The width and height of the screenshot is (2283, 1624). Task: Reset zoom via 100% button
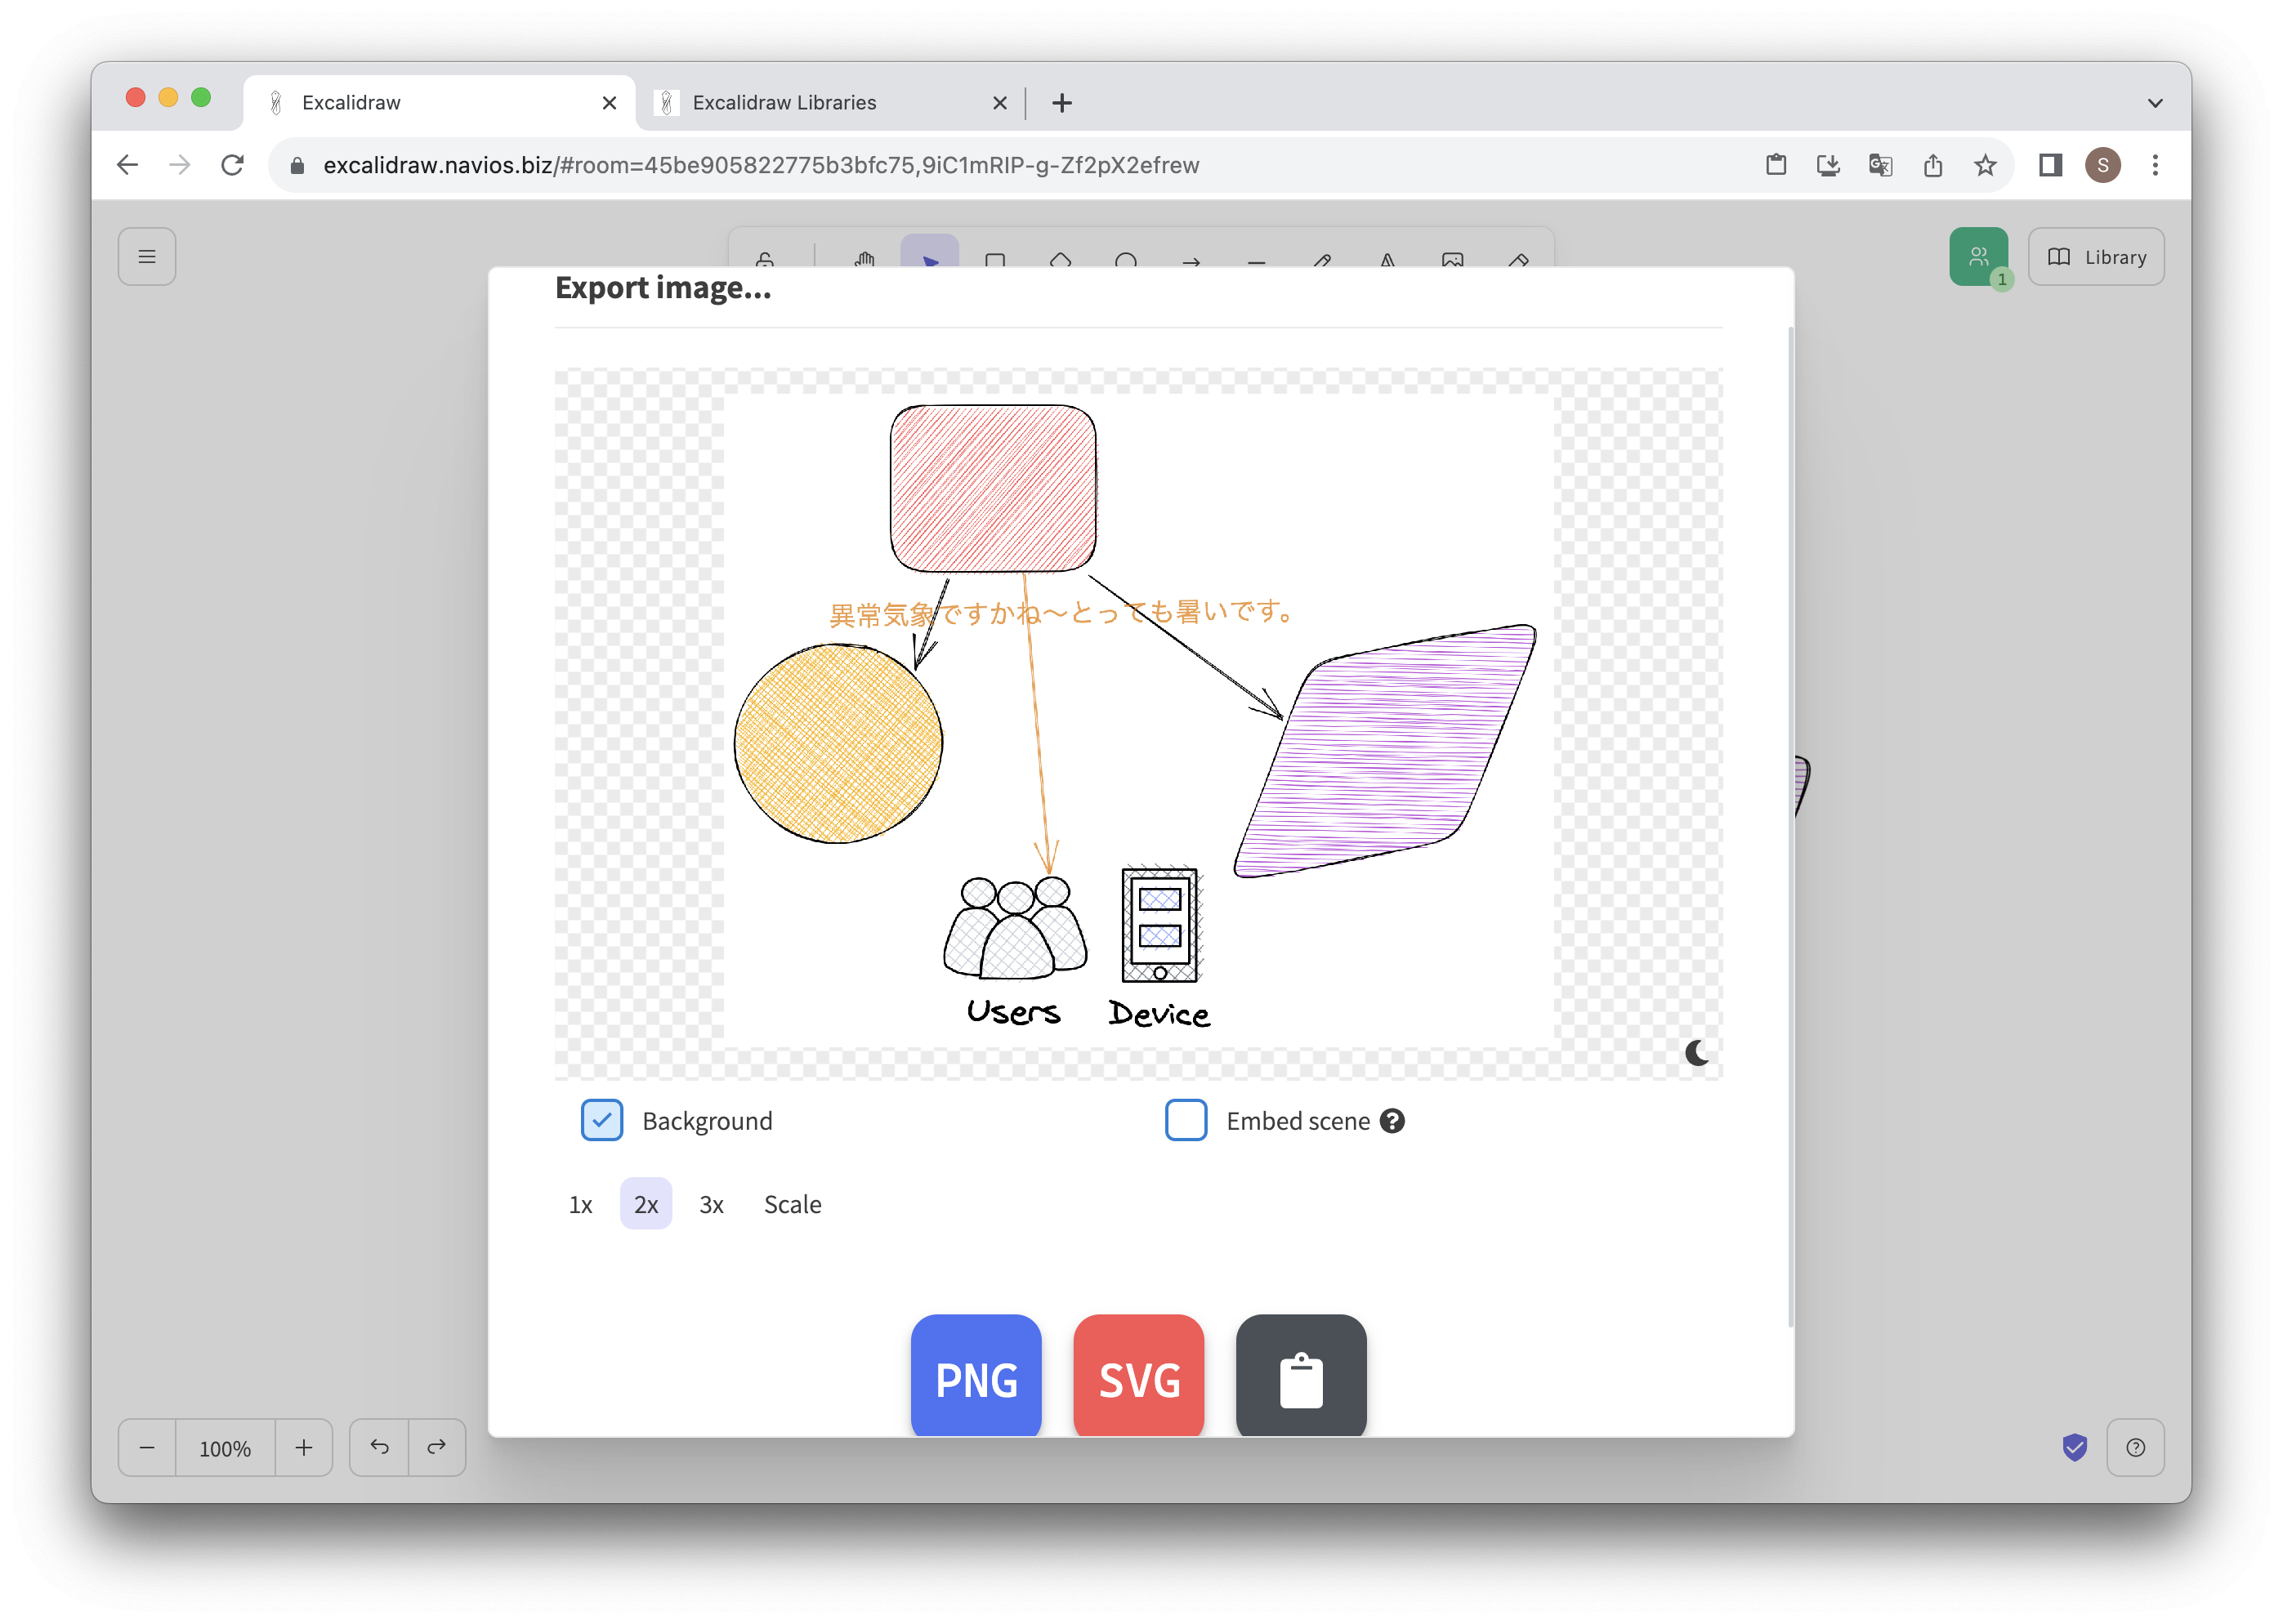[225, 1448]
